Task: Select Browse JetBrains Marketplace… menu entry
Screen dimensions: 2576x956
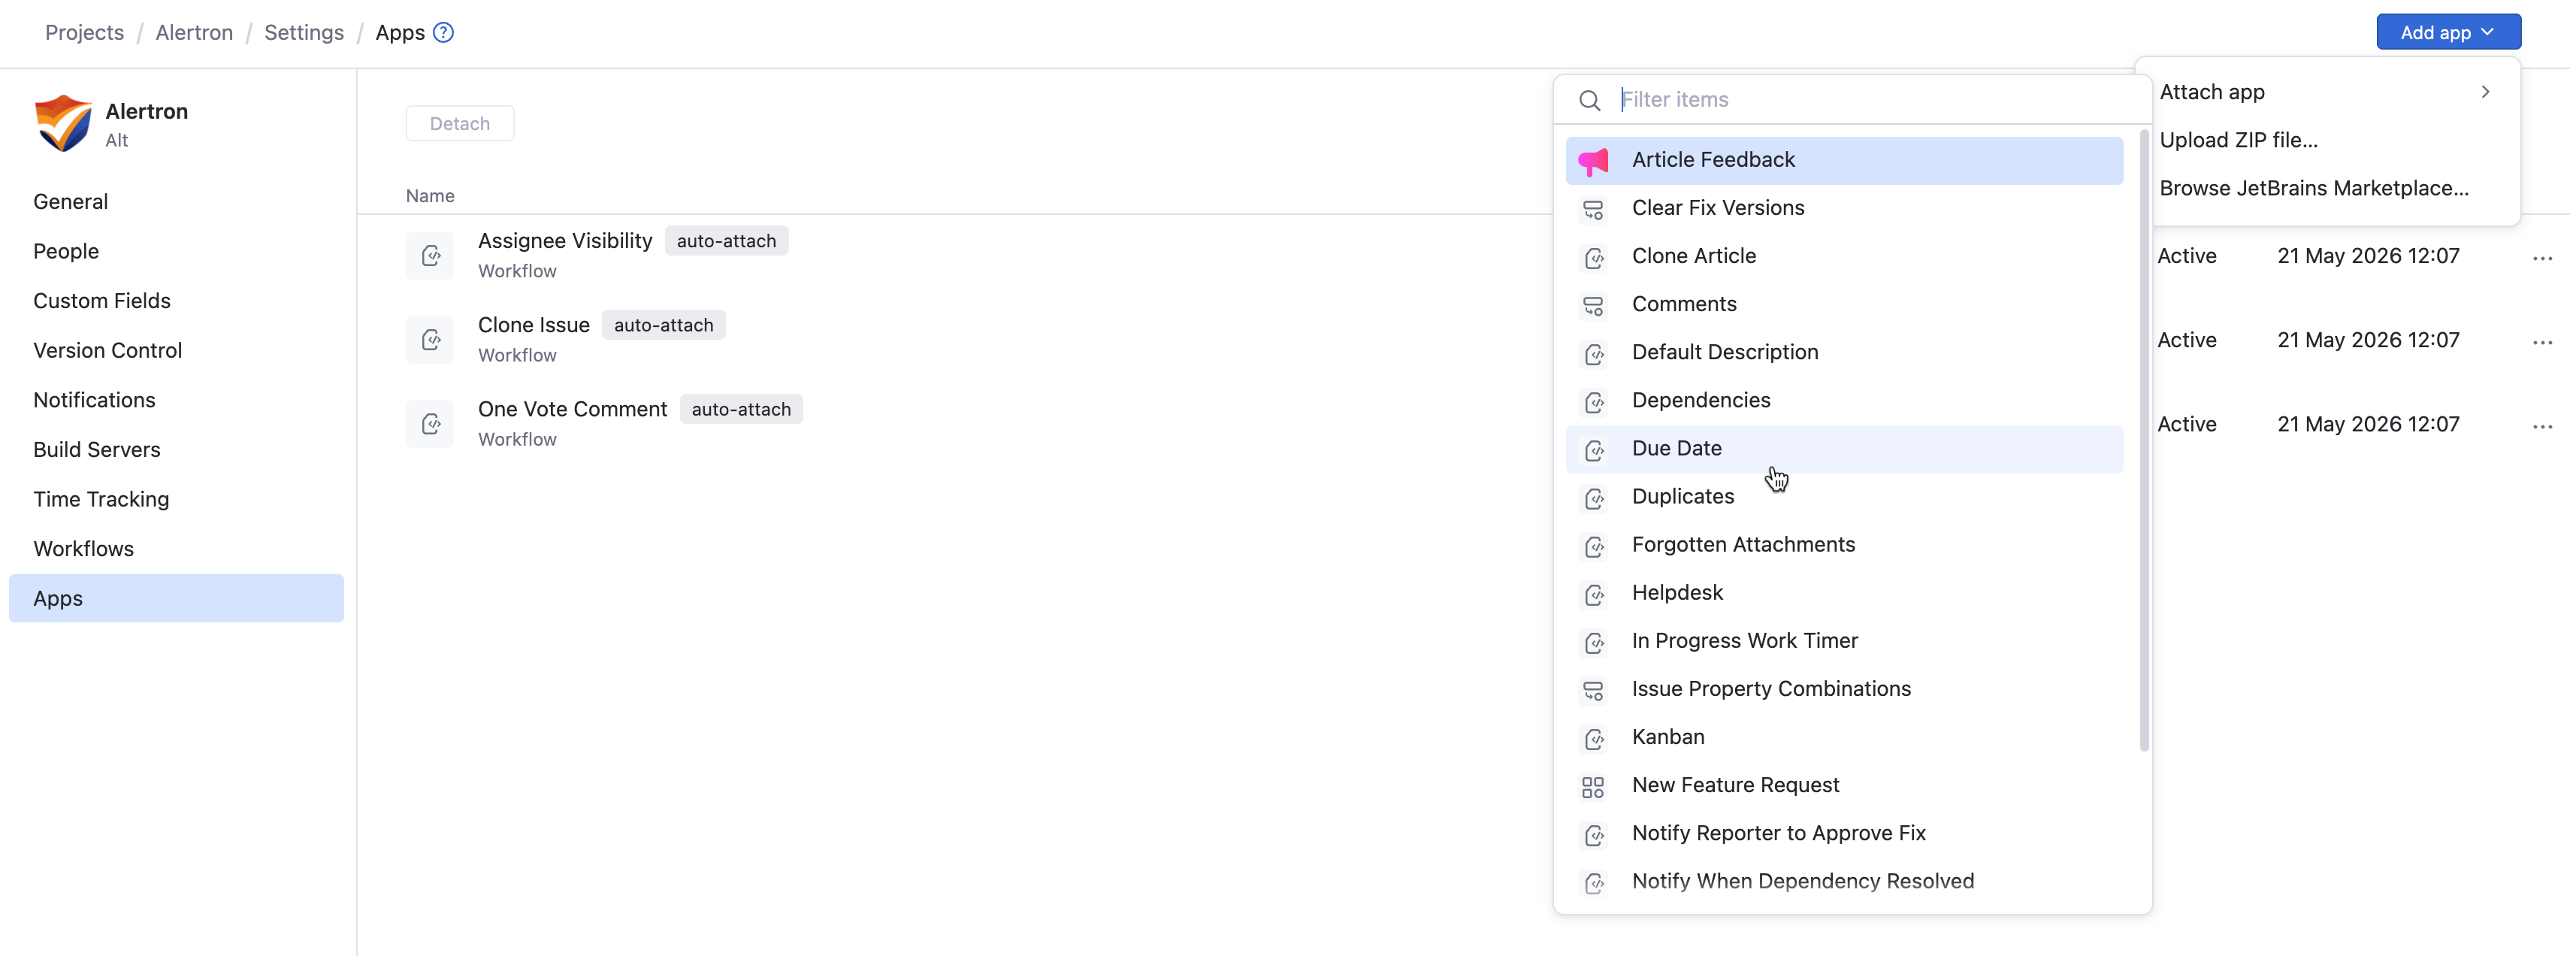Action: click(x=2326, y=188)
